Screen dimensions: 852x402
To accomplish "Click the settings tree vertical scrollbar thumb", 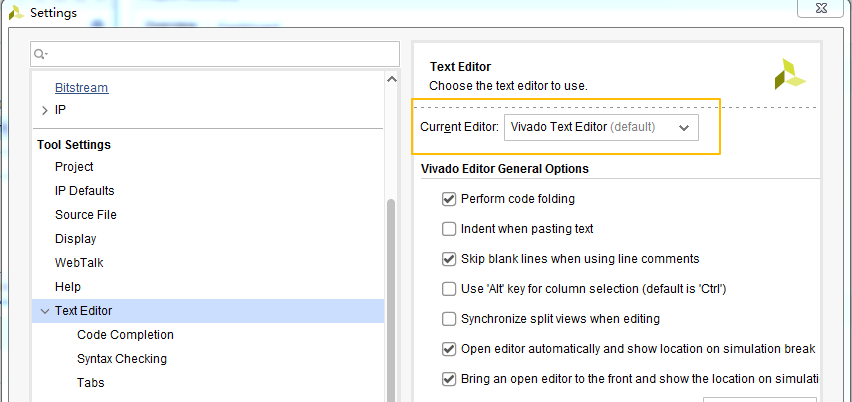I will [391, 300].
